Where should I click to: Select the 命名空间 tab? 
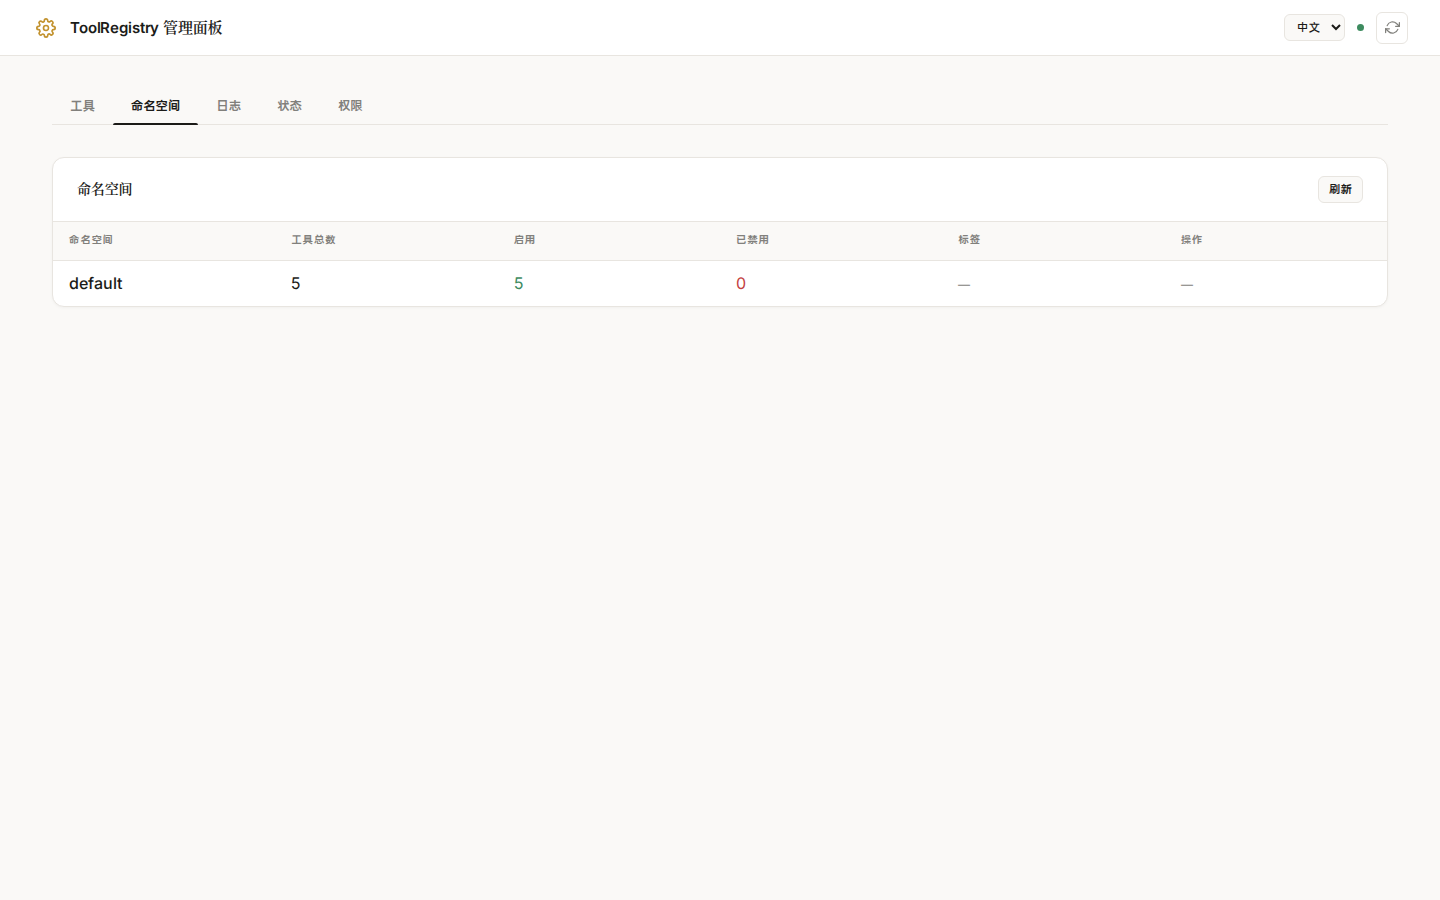(x=155, y=106)
